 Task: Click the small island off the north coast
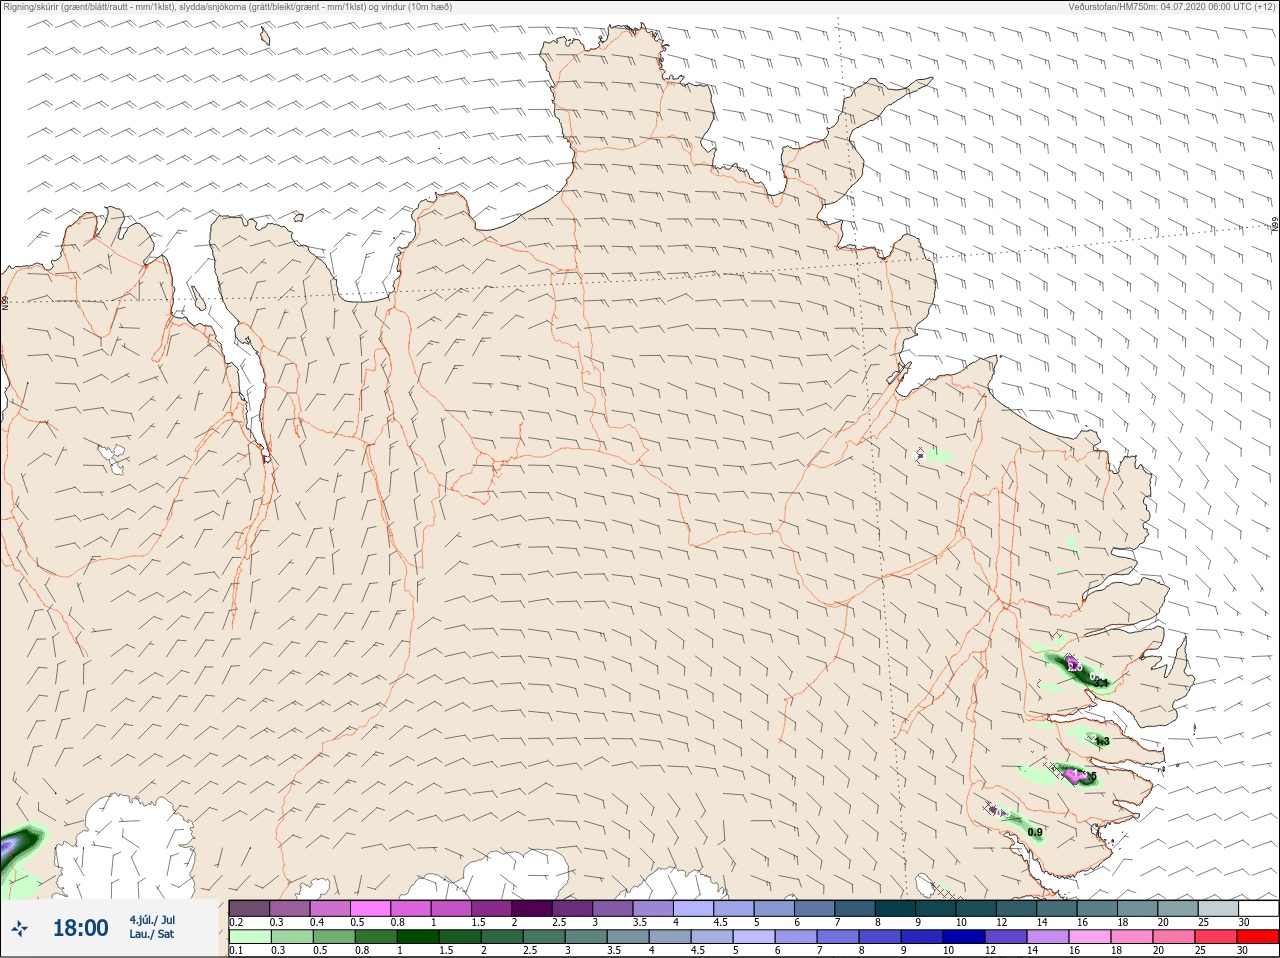pyautogui.click(x=266, y=37)
